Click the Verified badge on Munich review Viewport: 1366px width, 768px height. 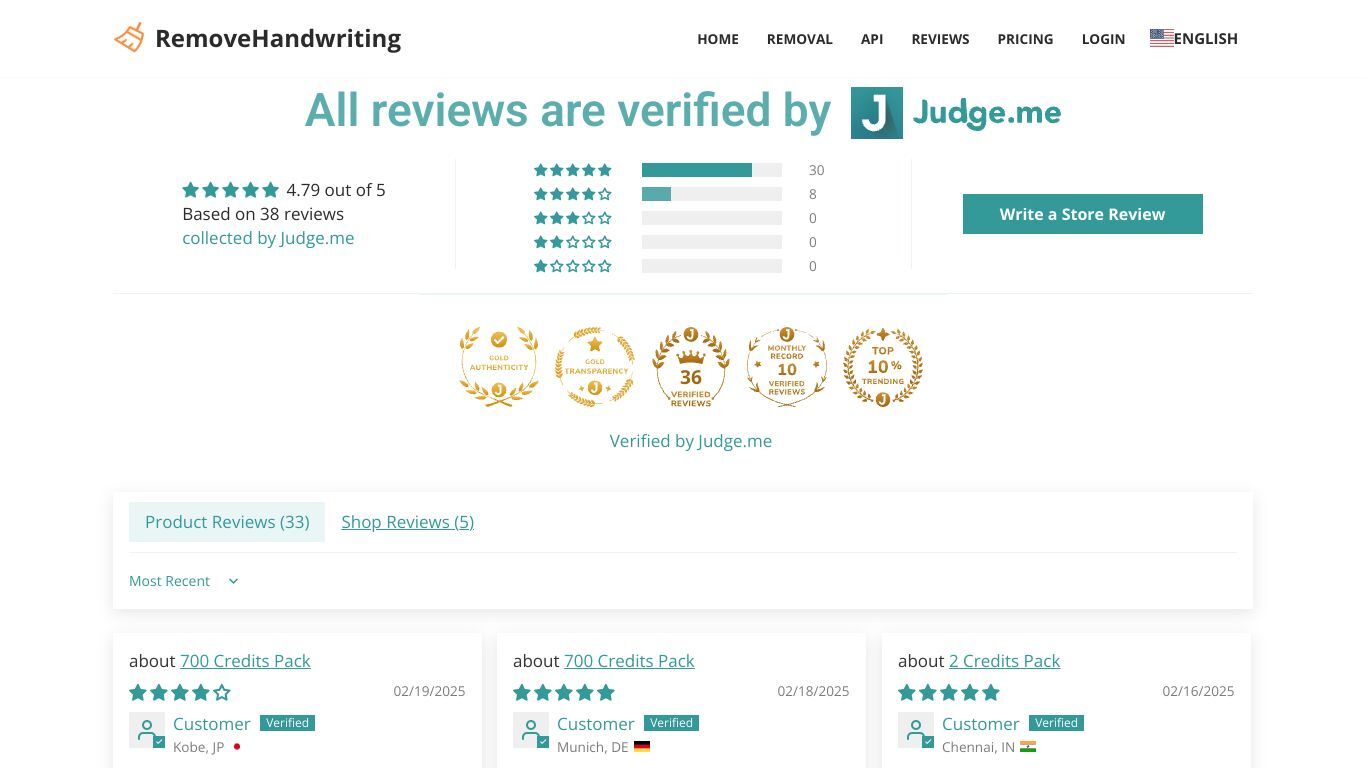(671, 723)
